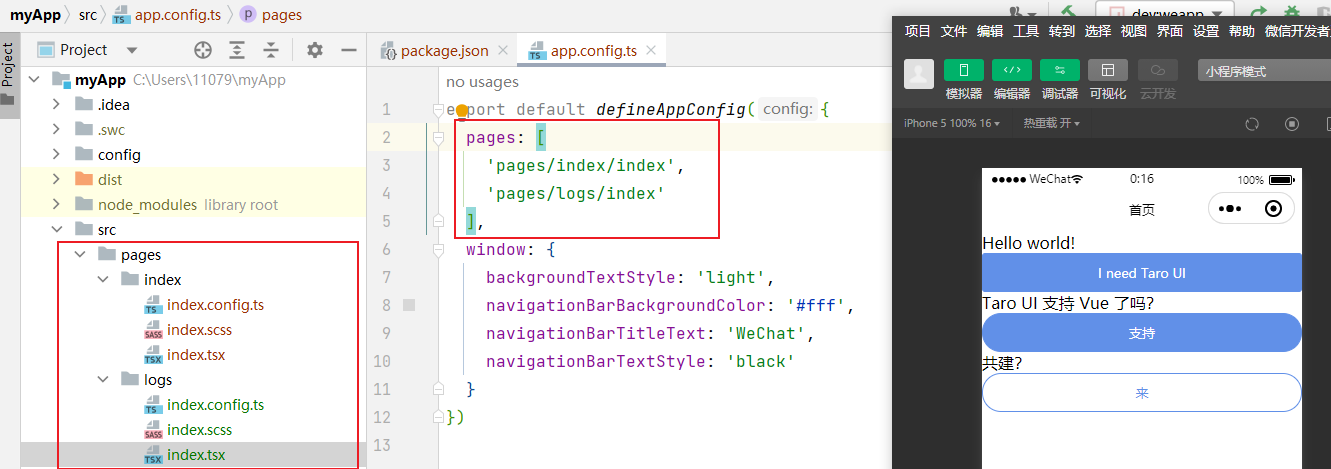Expand the node_modules folder
Screen dimensions: 1331x469
pyautogui.click(x=58, y=205)
